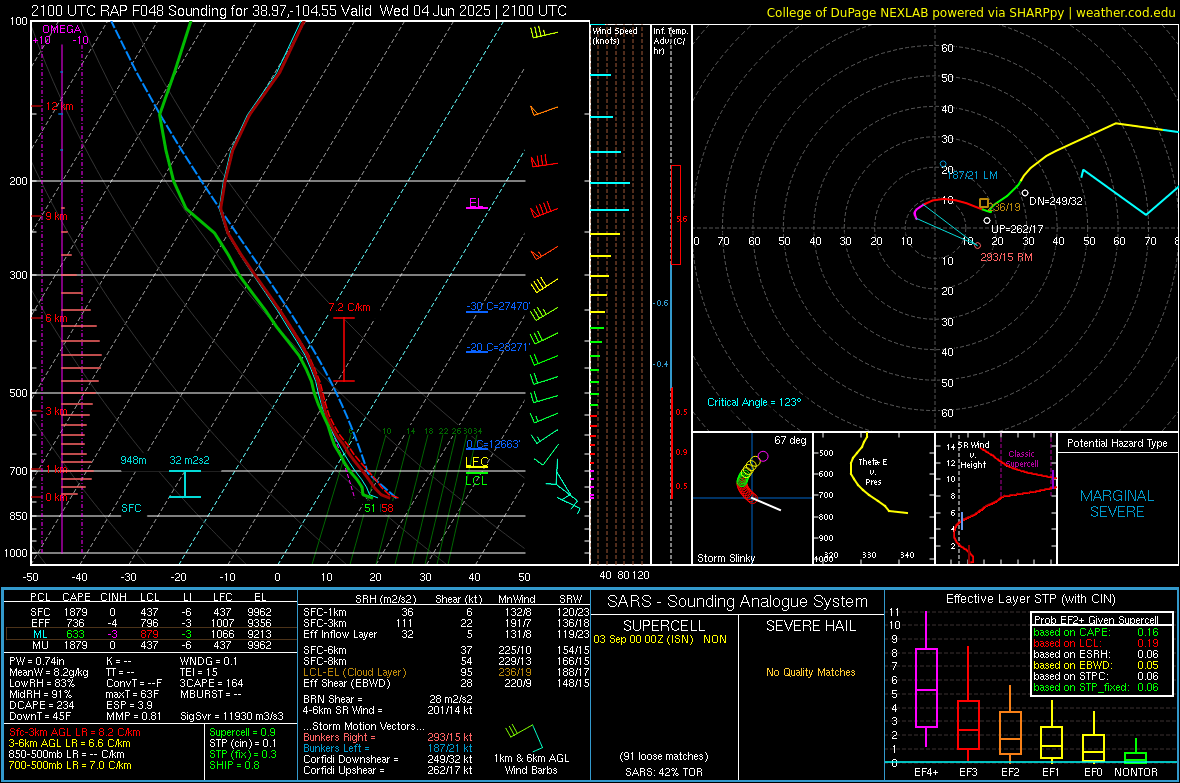Select the MU parcel row in table

[x=150, y=645]
